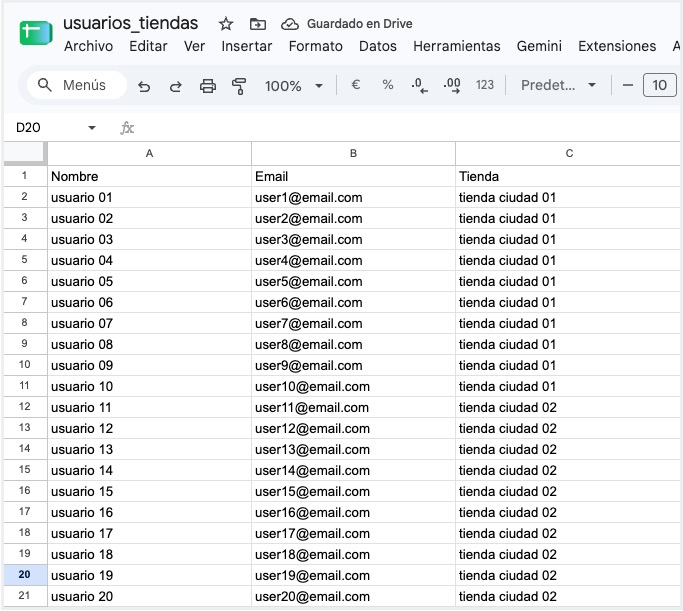683x611 pixels.
Task: Open the Extensiones menu
Action: [x=617, y=46]
